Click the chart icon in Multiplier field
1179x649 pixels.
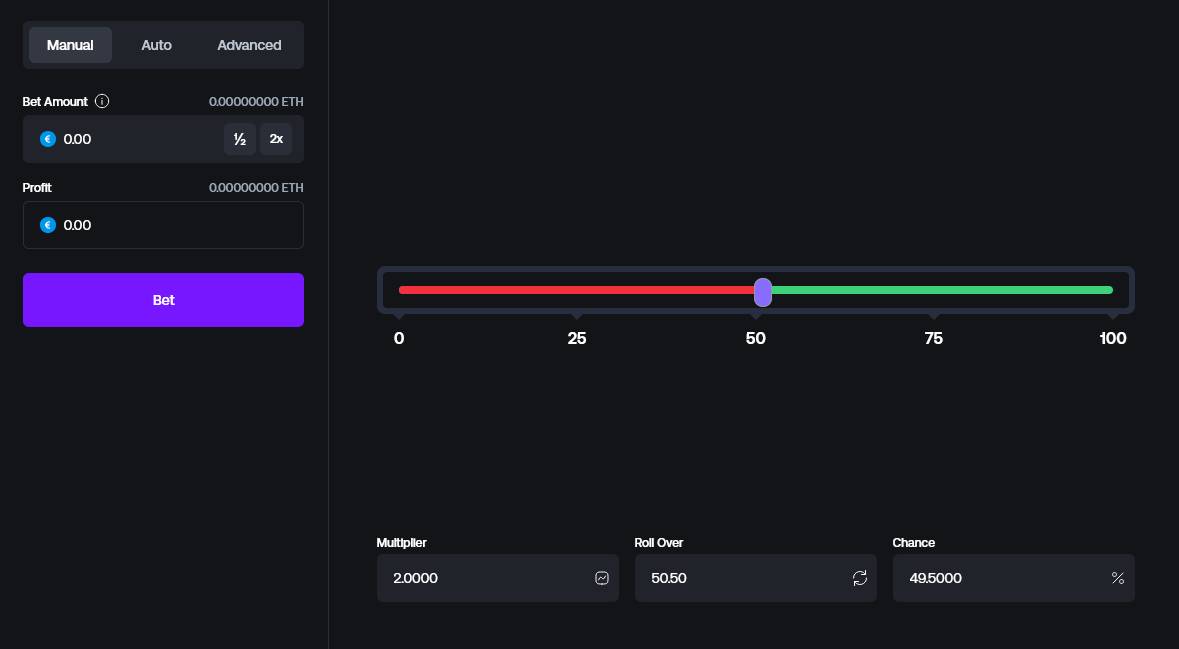coord(602,578)
